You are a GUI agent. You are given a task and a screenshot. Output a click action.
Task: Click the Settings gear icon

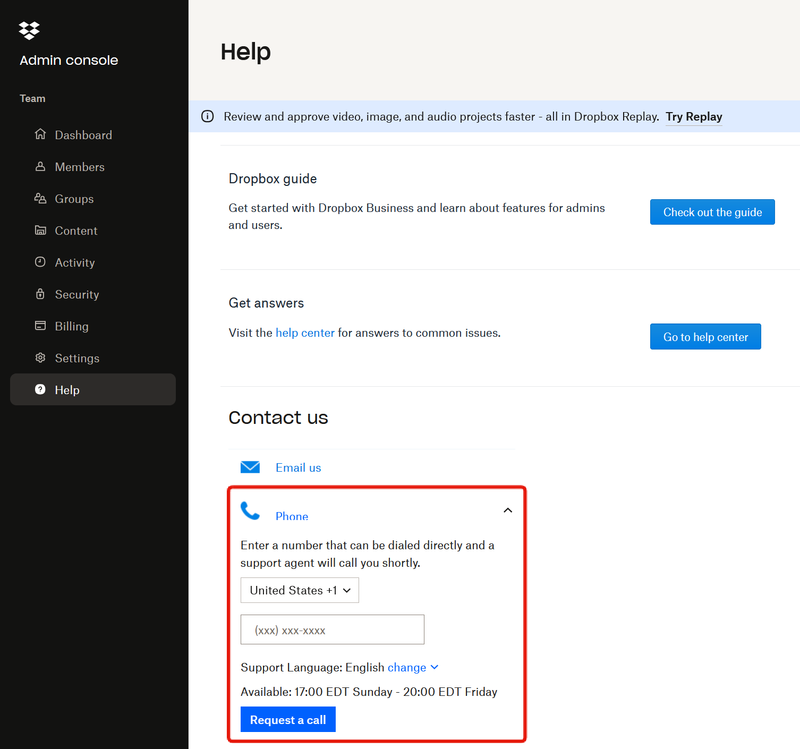[40, 358]
